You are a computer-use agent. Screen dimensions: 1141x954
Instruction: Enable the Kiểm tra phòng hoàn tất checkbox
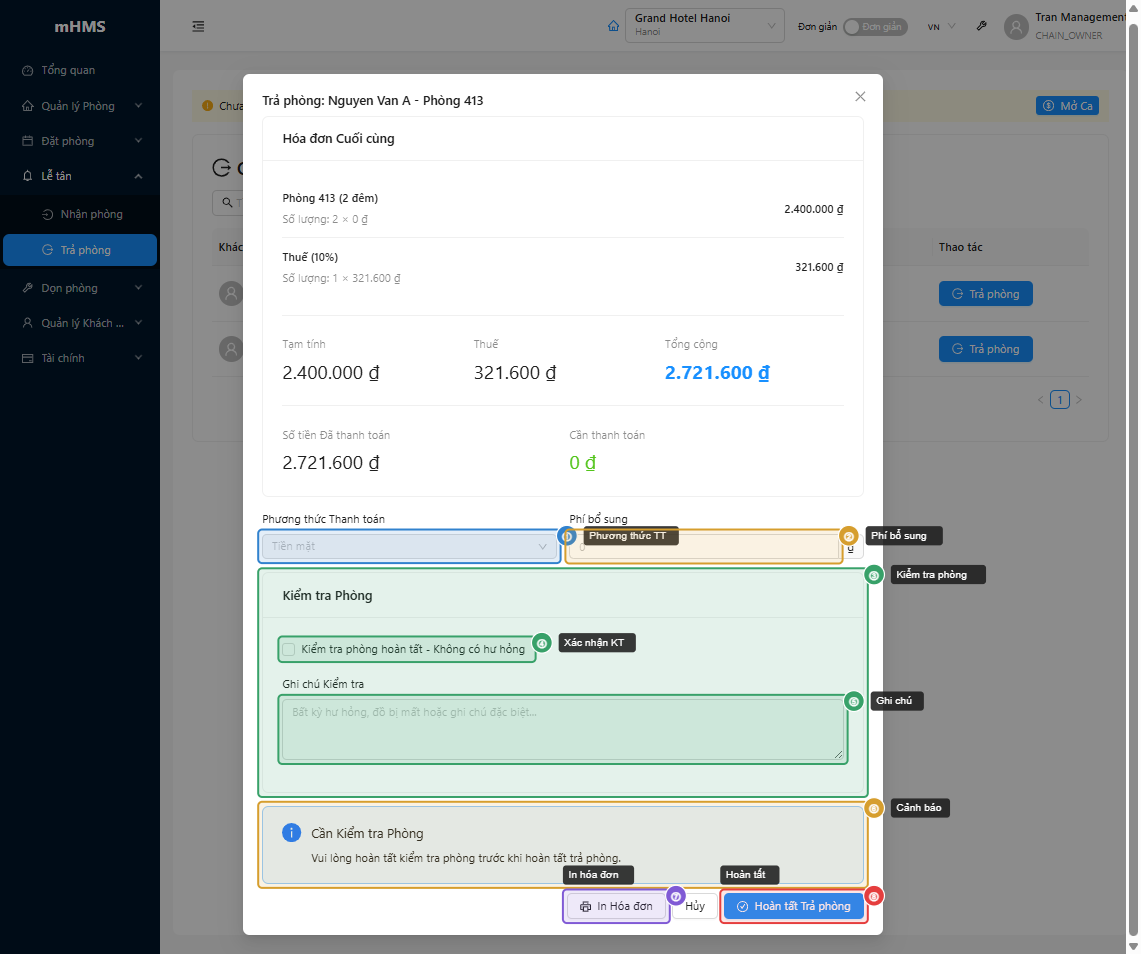[289, 649]
